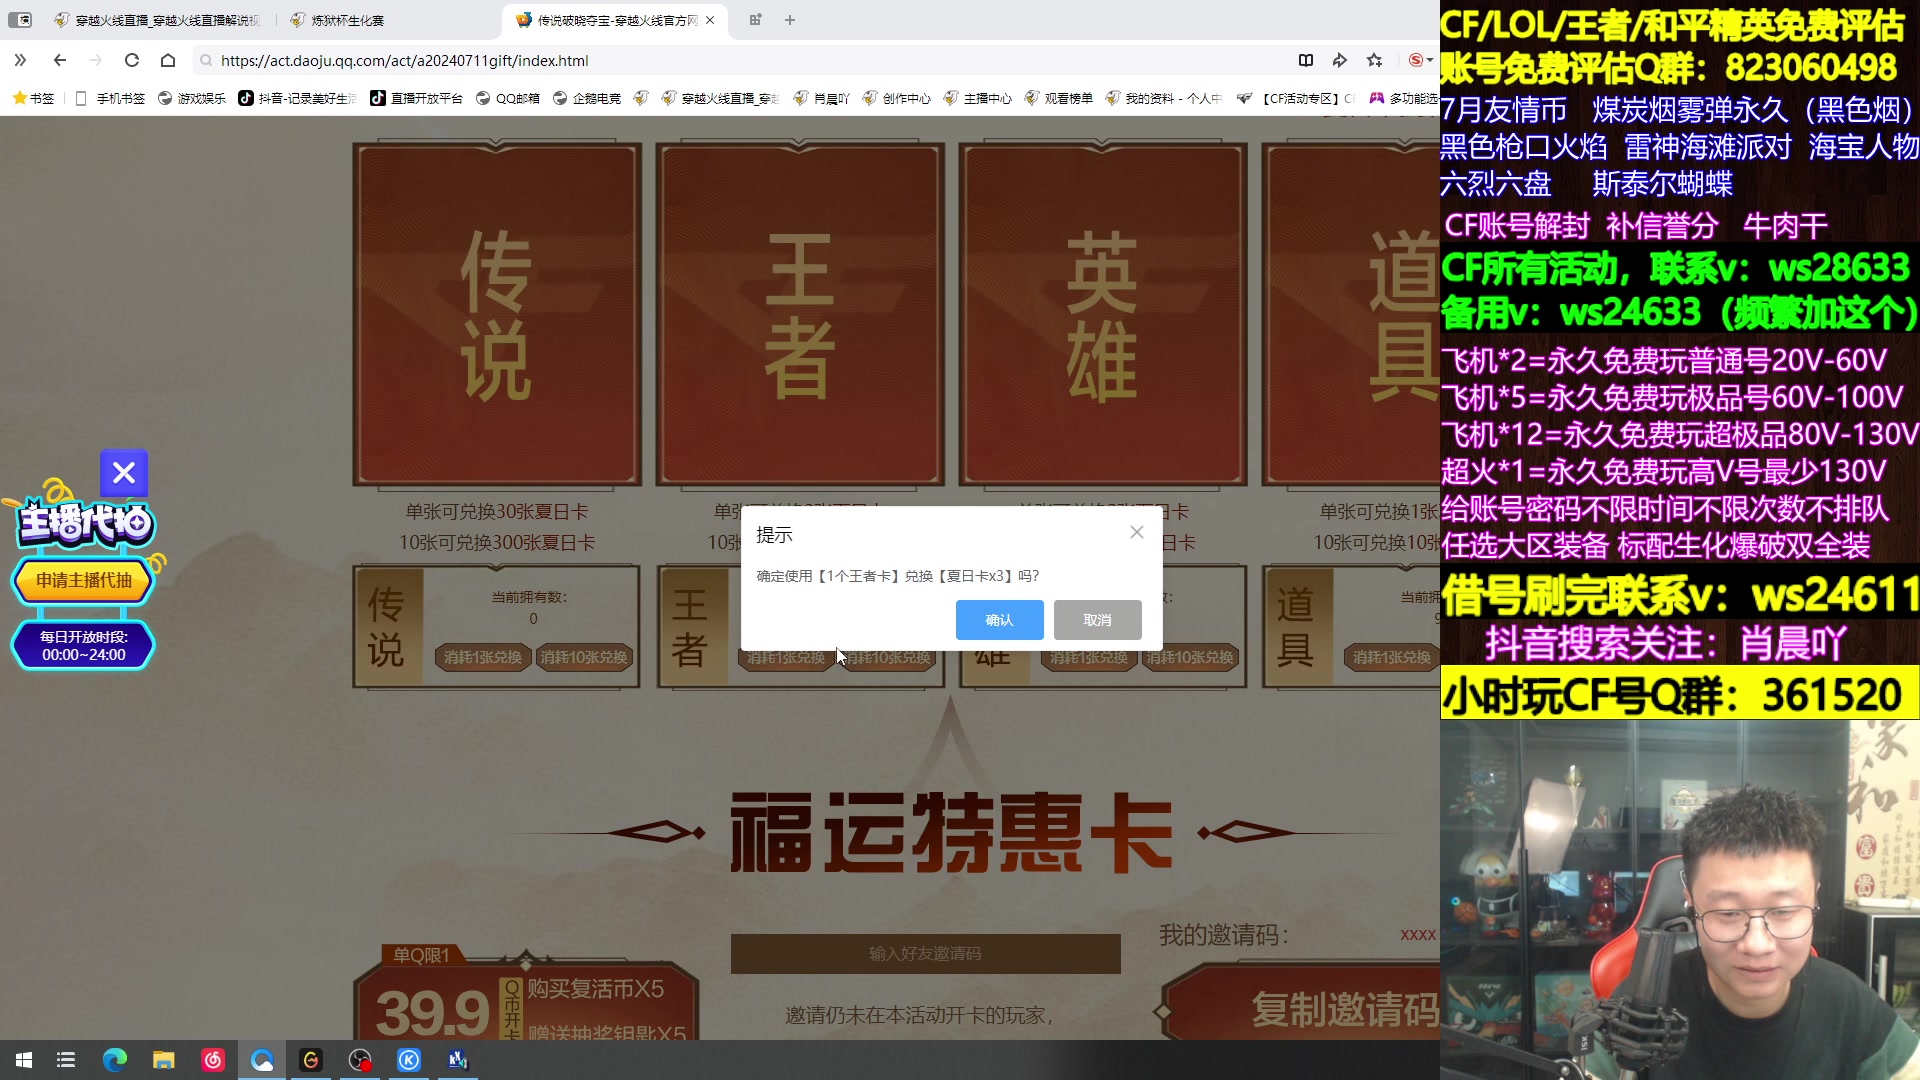Open 手机书签 bookmark
The width and height of the screenshot is (1920, 1080).
(x=110, y=98)
